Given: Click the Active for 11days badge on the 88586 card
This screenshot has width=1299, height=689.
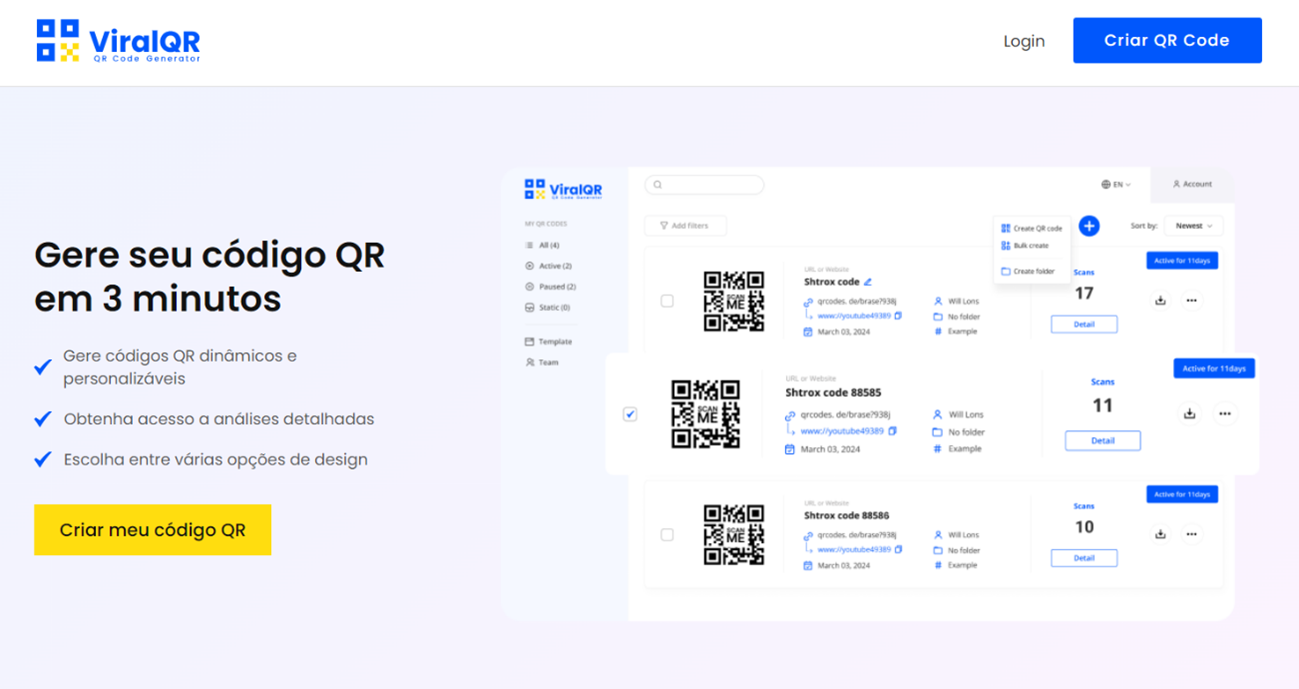Looking at the screenshot, I should (1182, 495).
